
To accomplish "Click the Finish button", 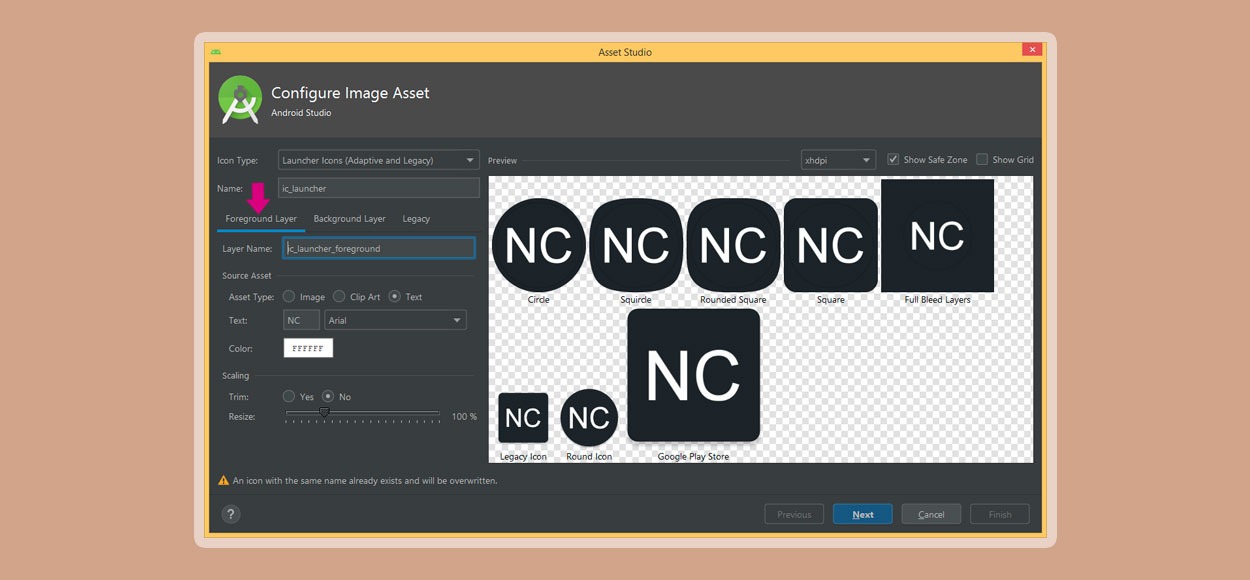I will pyautogui.click(x=1000, y=514).
